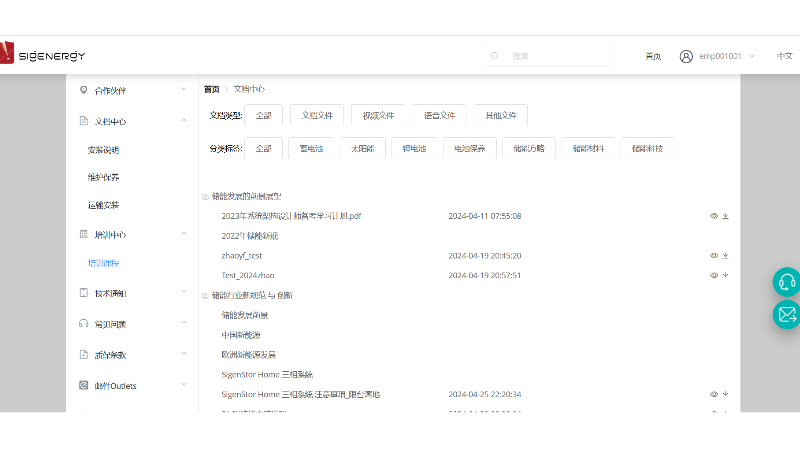Download the 2023年 system architecture pdf file
The height and width of the screenshot is (453, 800).
pos(726,216)
